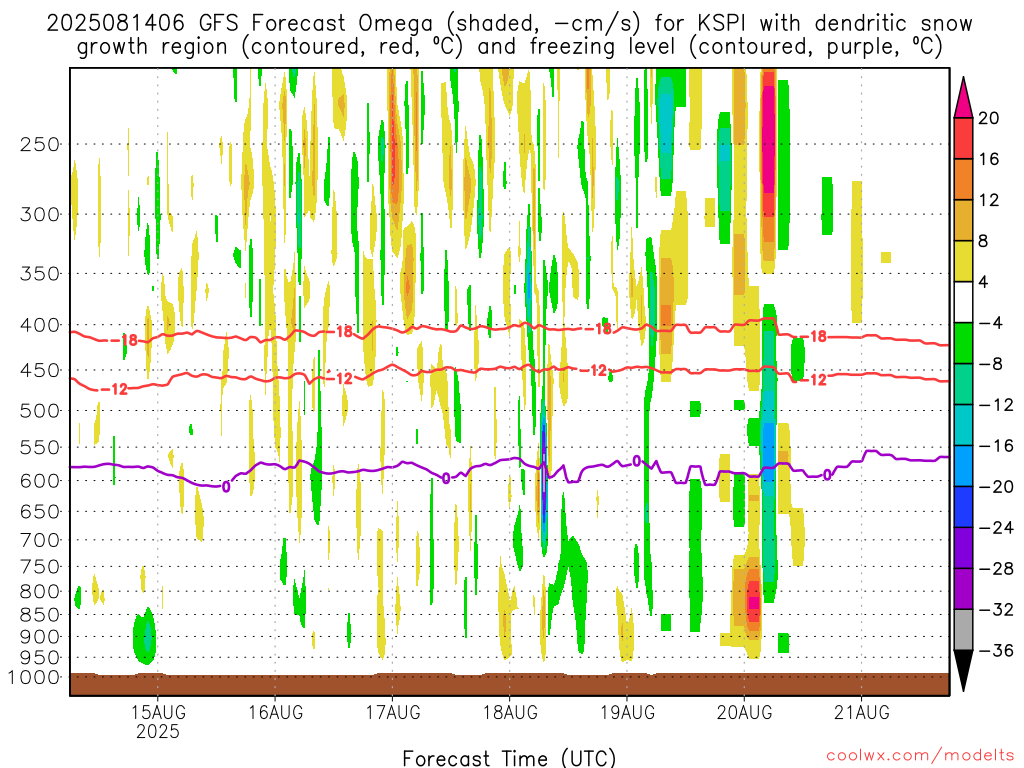1024x768 pixels.
Task: Click the 1000 pressure level label
Action: (x=34, y=678)
